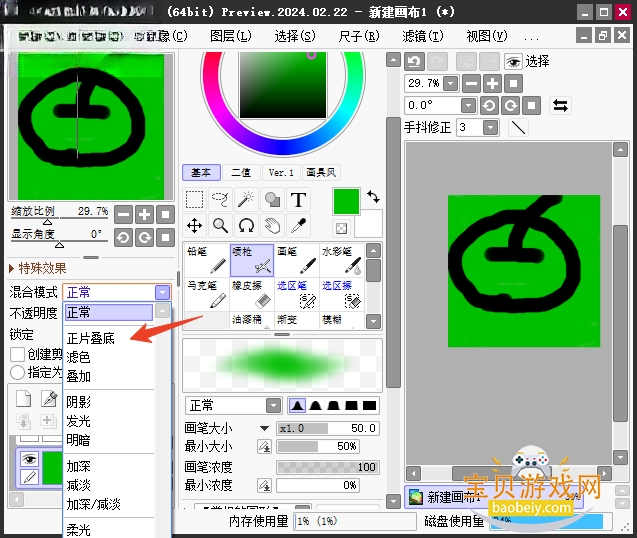Screen dimensions: 637x538
Task: Select the 新建画布1 document tab
Action: (494, 497)
